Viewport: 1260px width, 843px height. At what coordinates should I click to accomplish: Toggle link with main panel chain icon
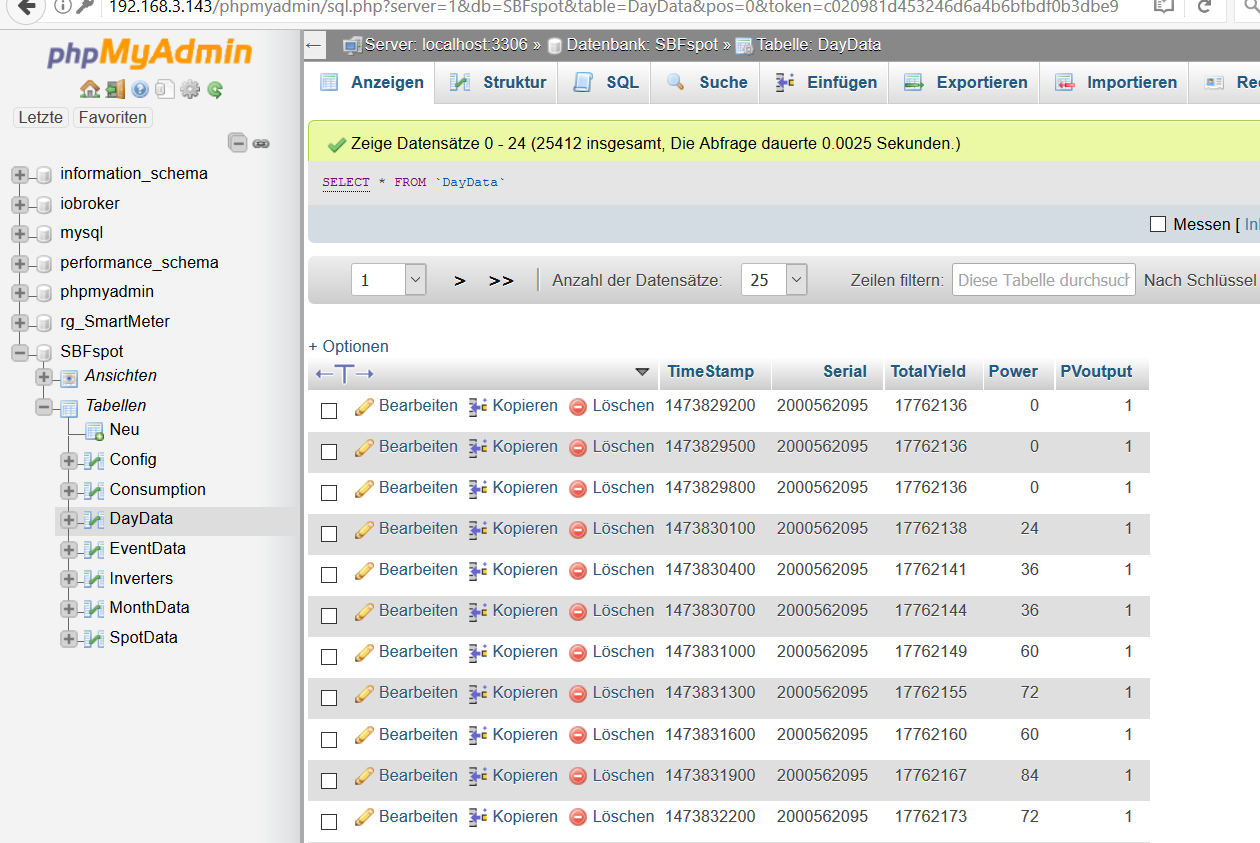[261, 144]
